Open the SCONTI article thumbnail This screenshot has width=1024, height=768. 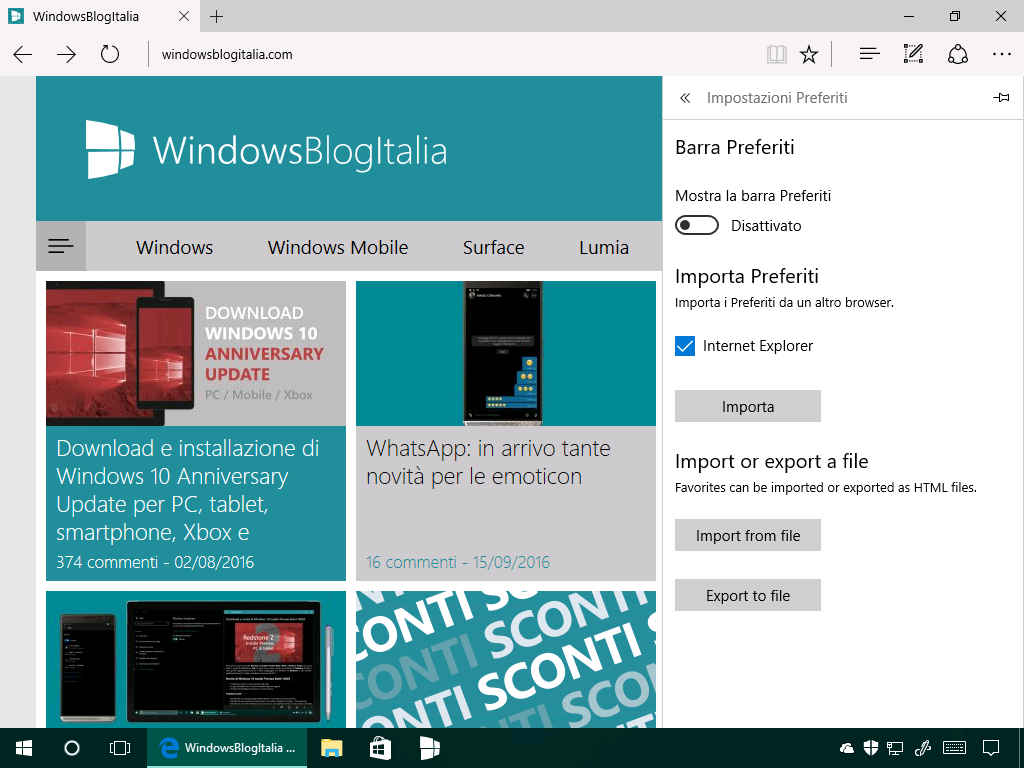click(505, 660)
